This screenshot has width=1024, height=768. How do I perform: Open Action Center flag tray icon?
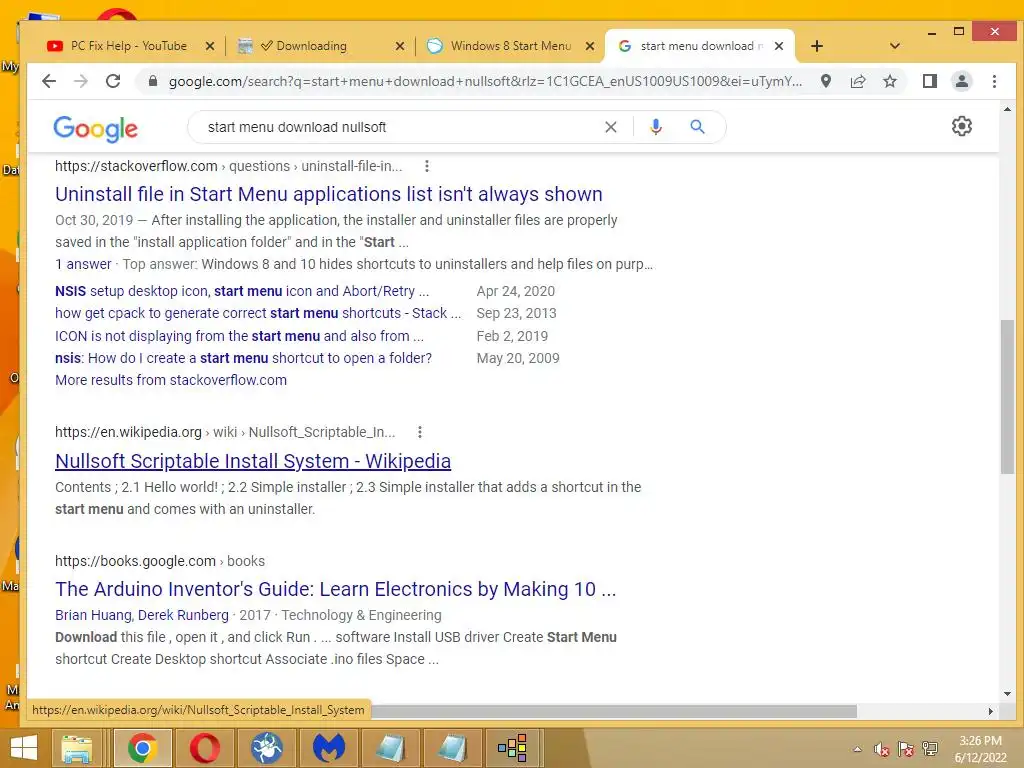pyautogui.click(x=906, y=749)
